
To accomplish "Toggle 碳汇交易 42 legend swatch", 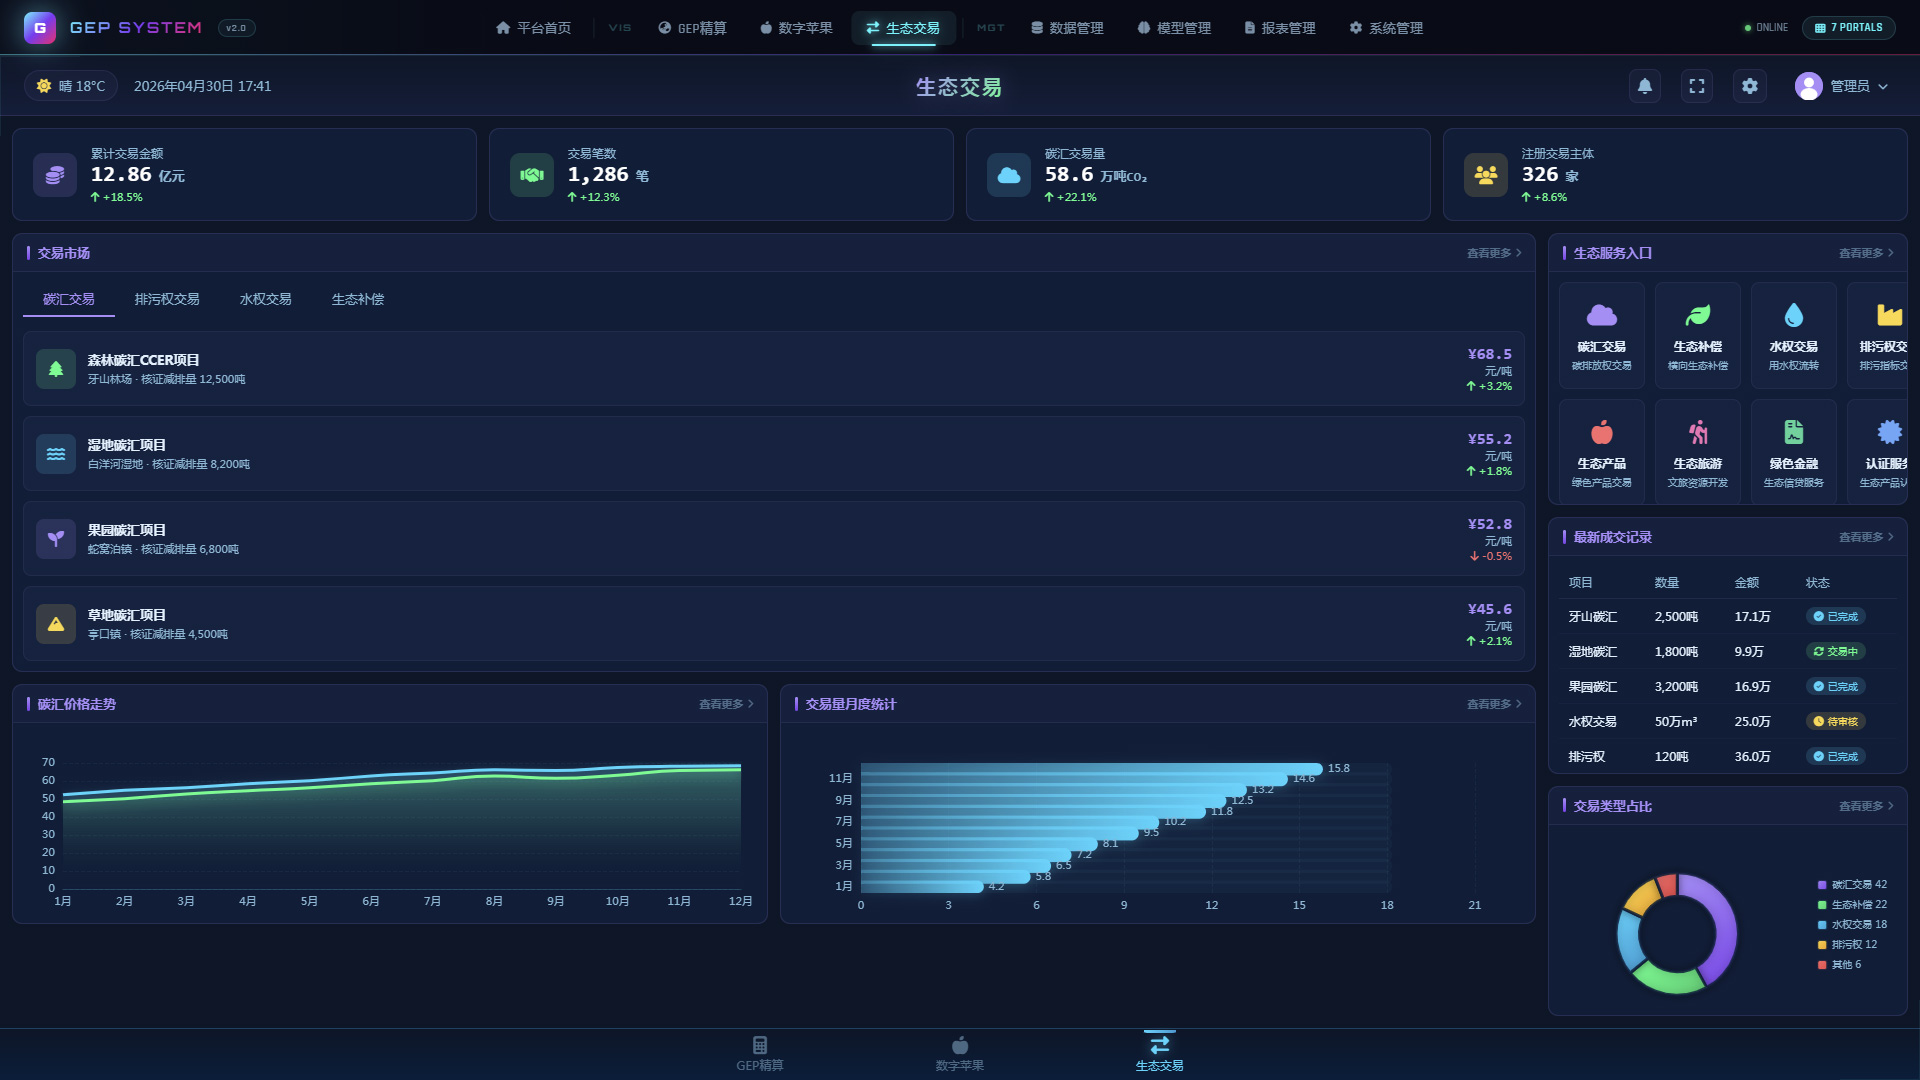I will coord(1822,884).
